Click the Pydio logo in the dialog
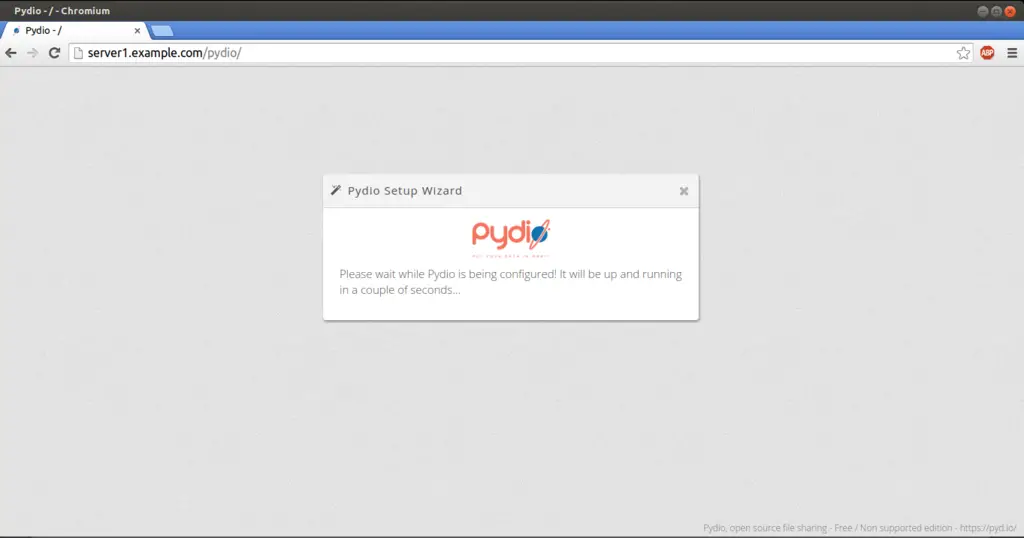 (x=511, y=238)
